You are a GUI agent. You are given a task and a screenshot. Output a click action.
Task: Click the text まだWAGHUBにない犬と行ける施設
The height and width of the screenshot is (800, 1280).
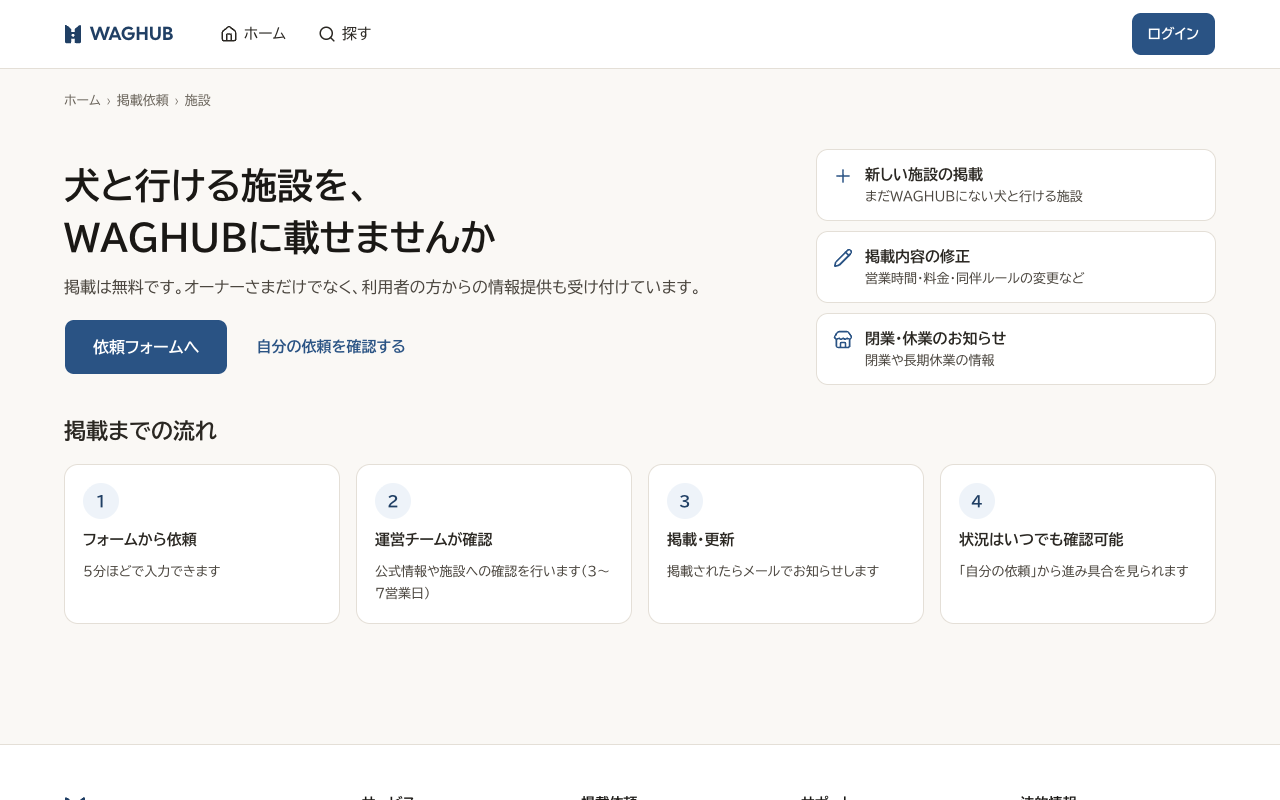coord(974,196)
